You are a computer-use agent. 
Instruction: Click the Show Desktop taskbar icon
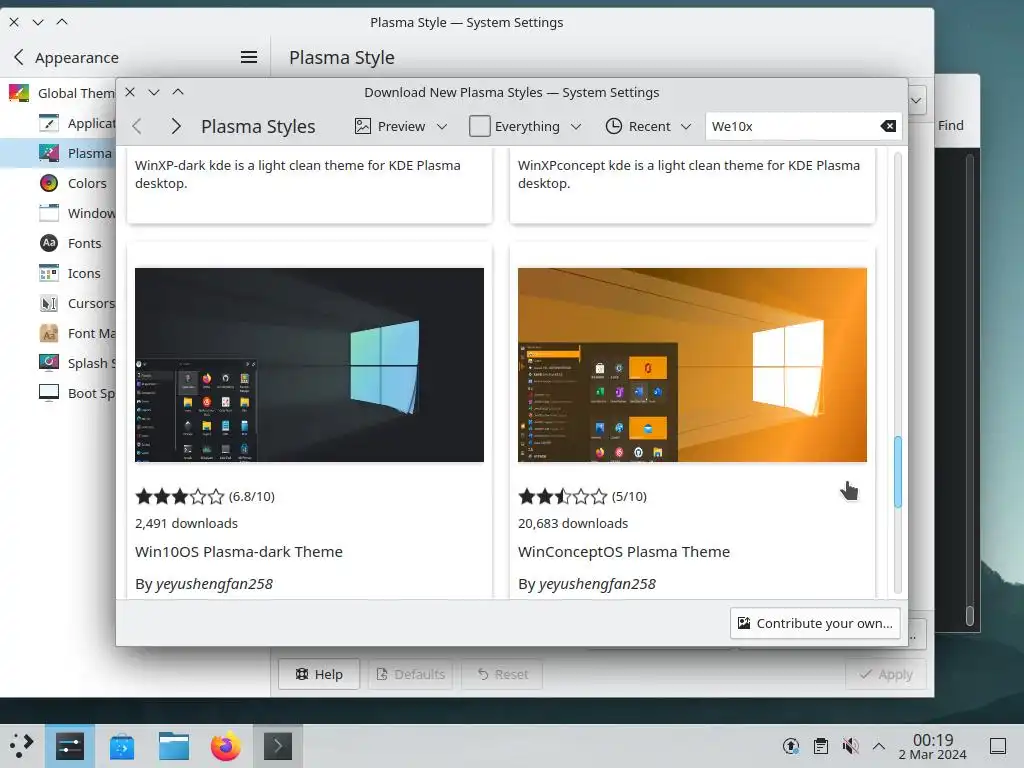998,746
